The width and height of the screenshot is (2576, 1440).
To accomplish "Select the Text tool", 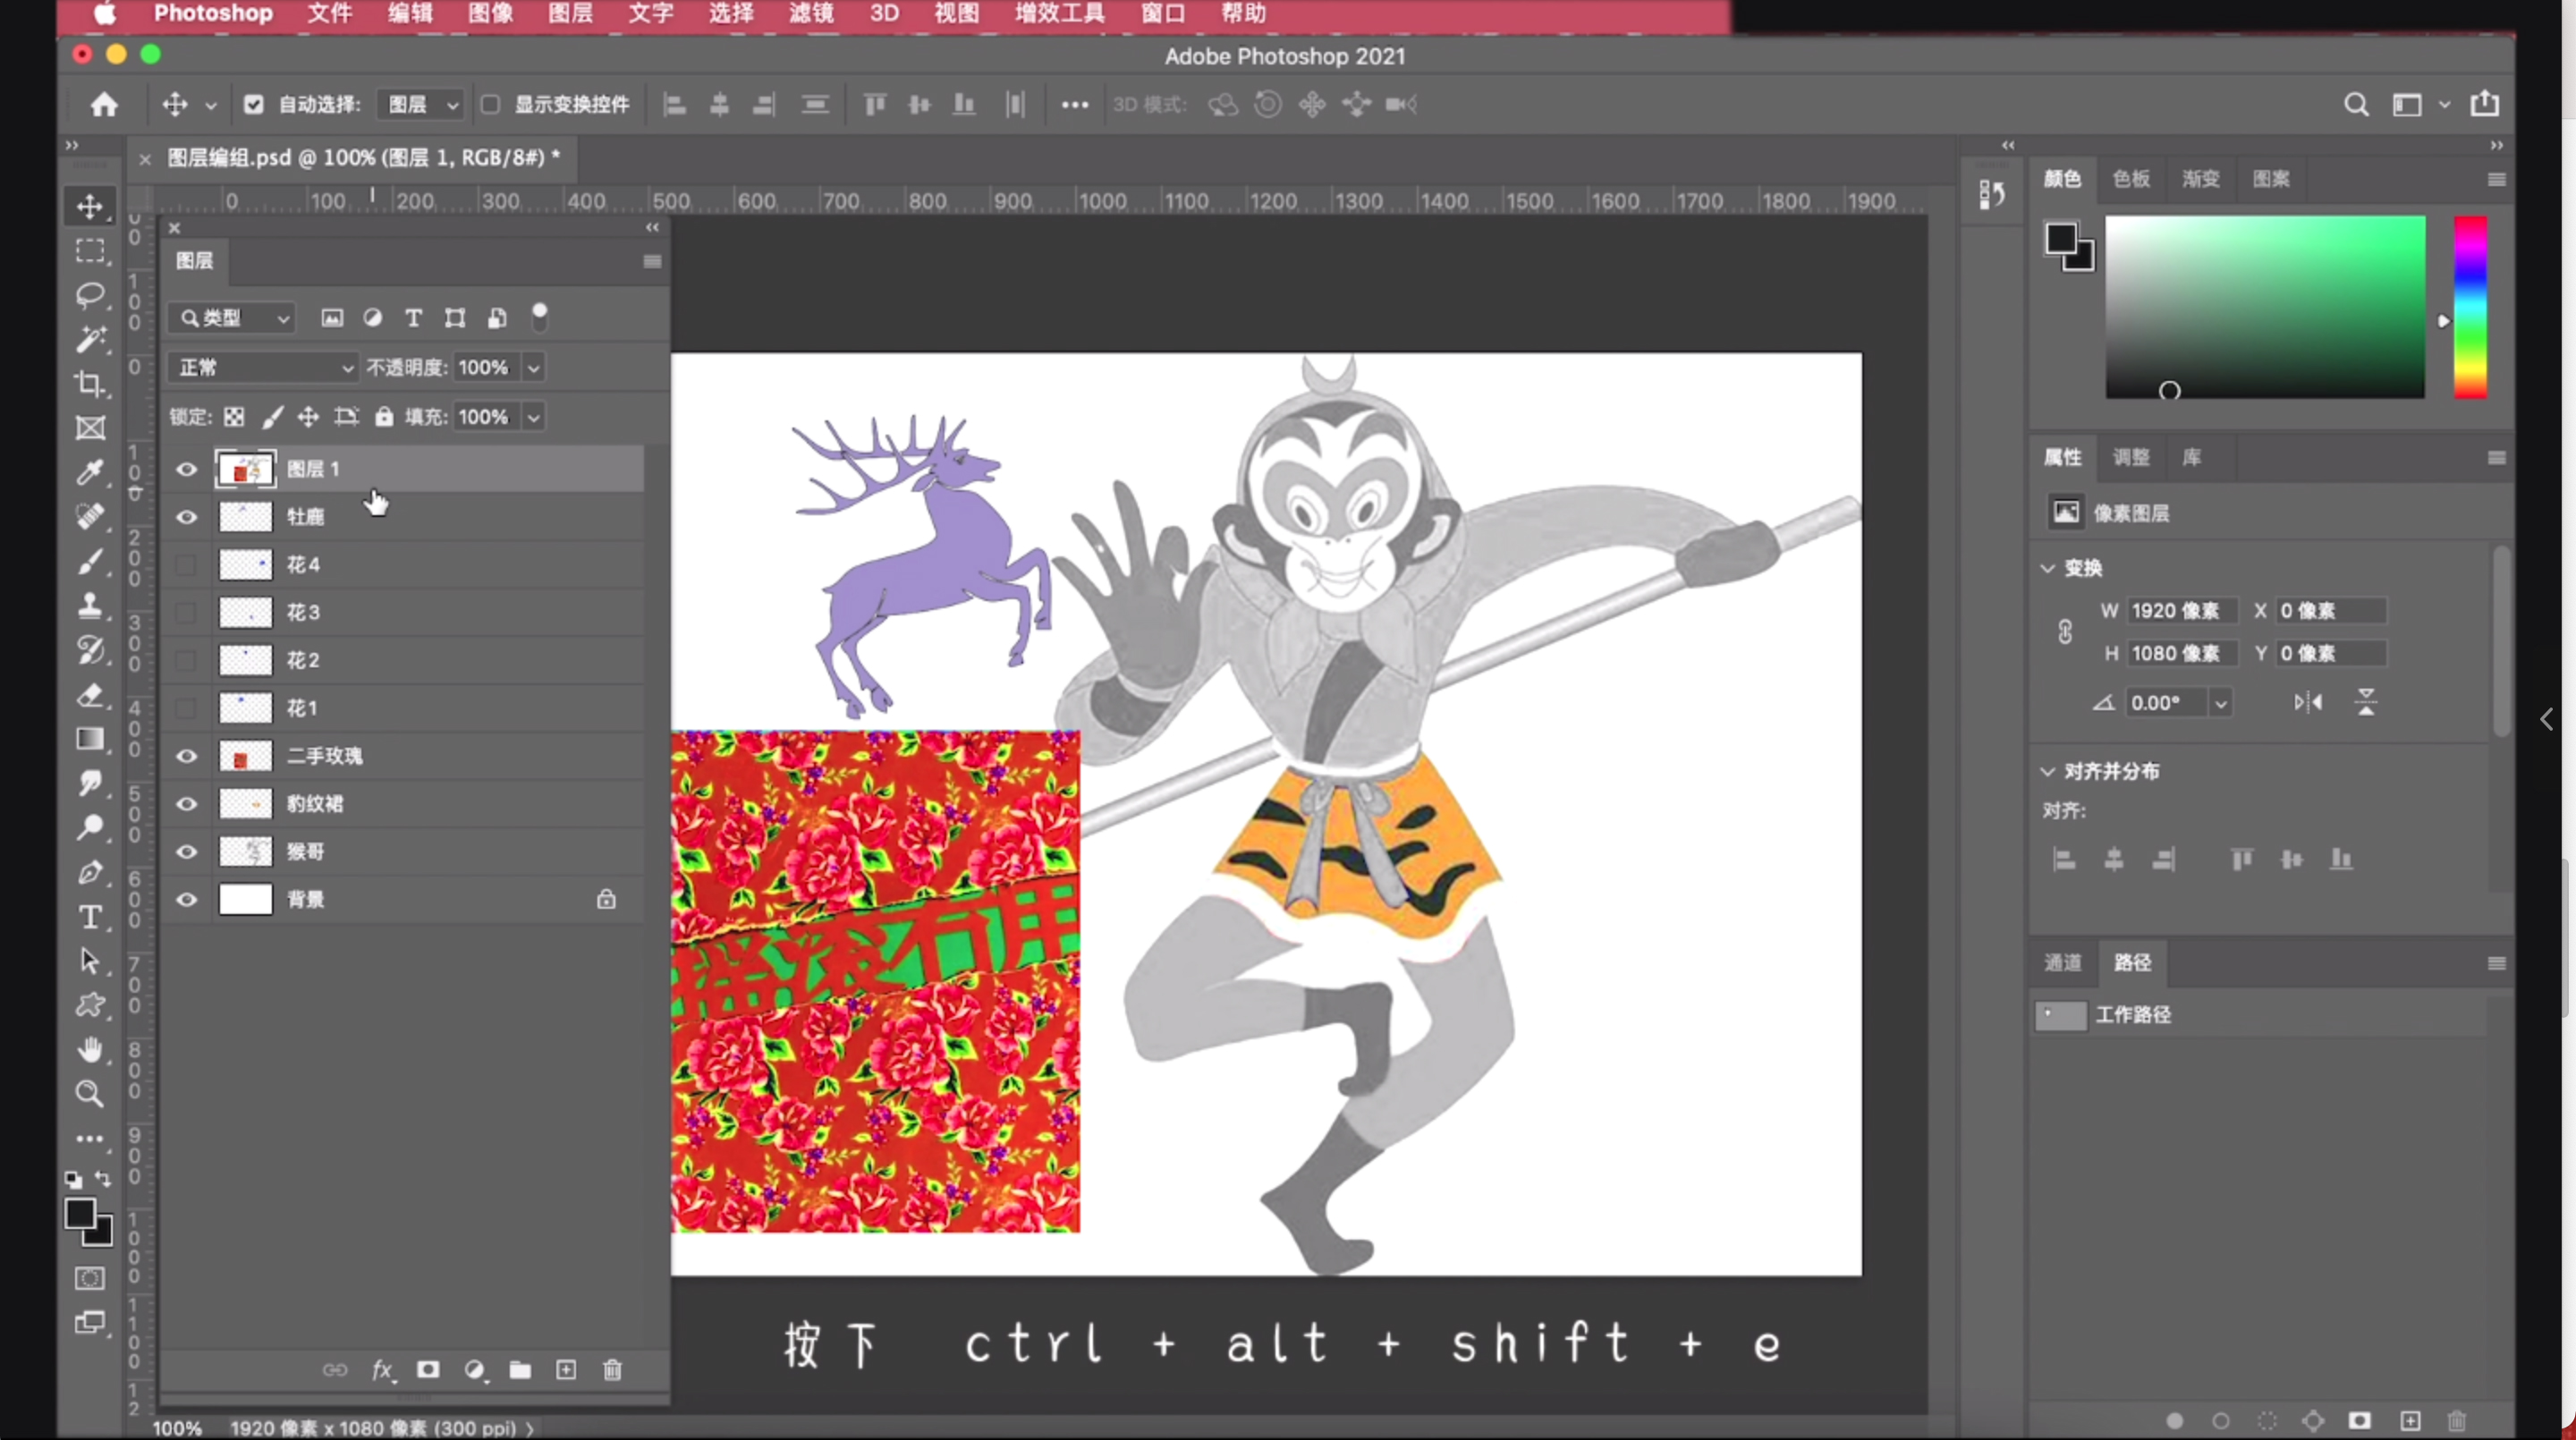I will click(90, 915).
